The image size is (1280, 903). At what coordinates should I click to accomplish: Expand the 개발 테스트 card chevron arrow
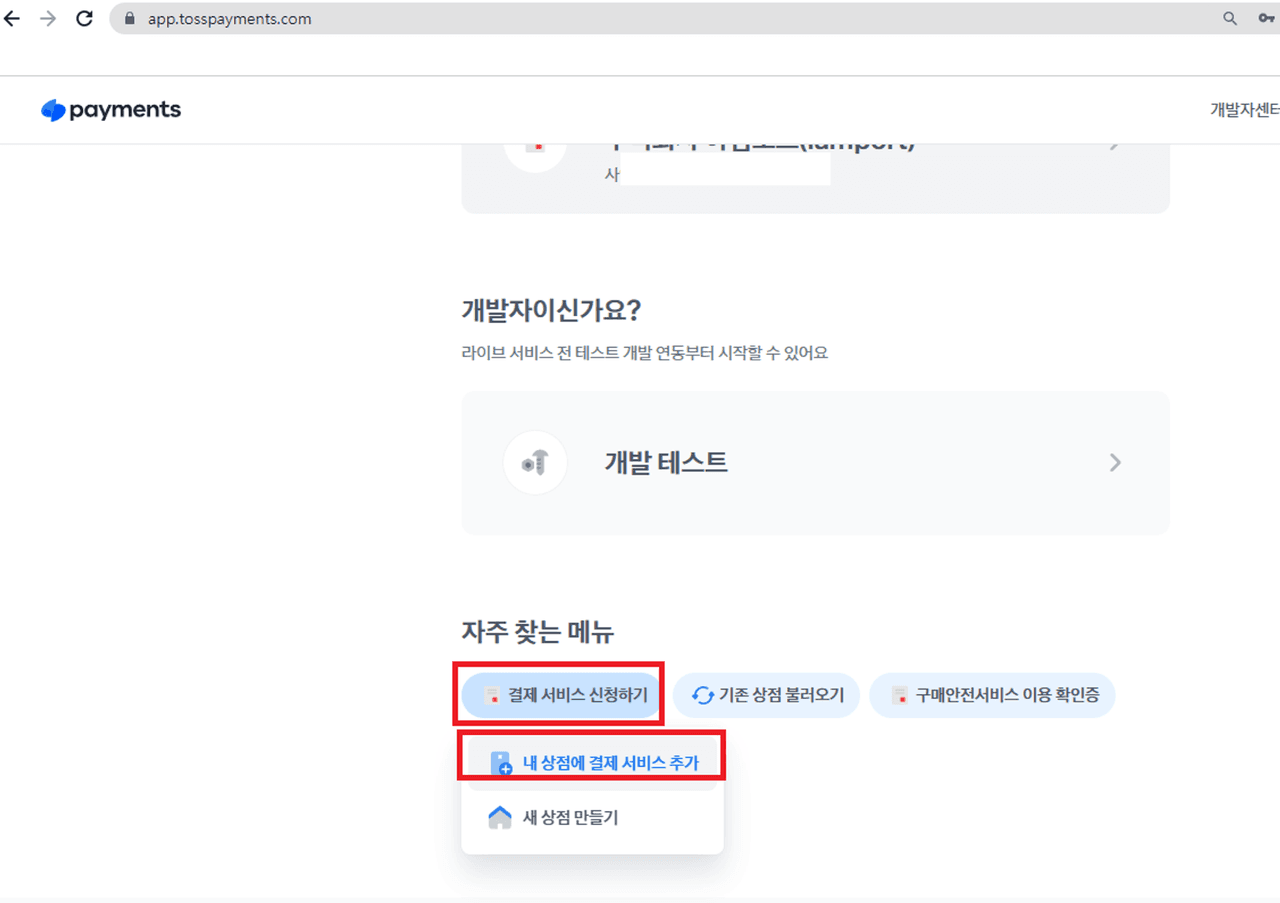coord(1115,463)
